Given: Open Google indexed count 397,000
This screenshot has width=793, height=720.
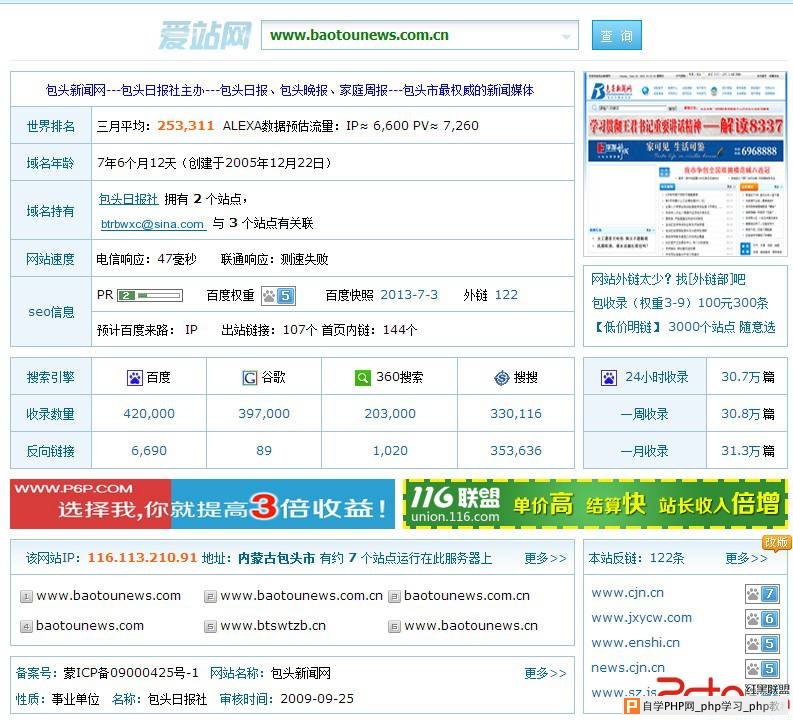Looking at the screenshot, I should coord(264,414).
